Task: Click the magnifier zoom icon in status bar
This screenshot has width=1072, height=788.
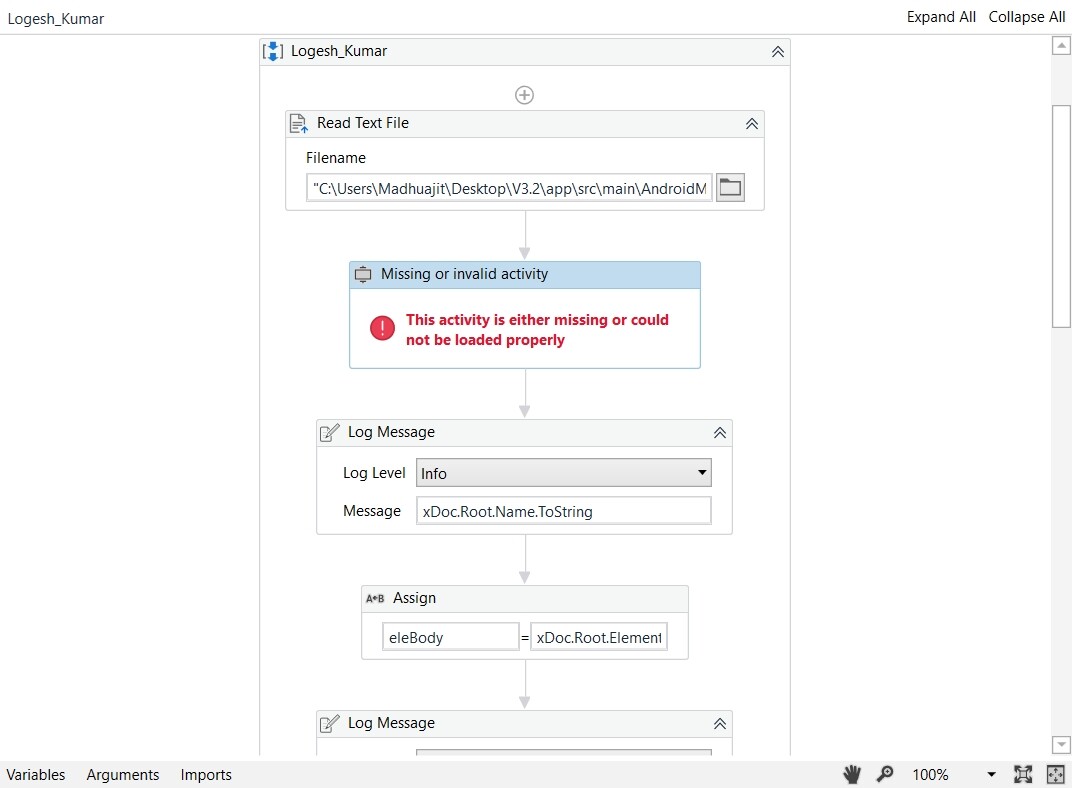Action: point(884,774)
